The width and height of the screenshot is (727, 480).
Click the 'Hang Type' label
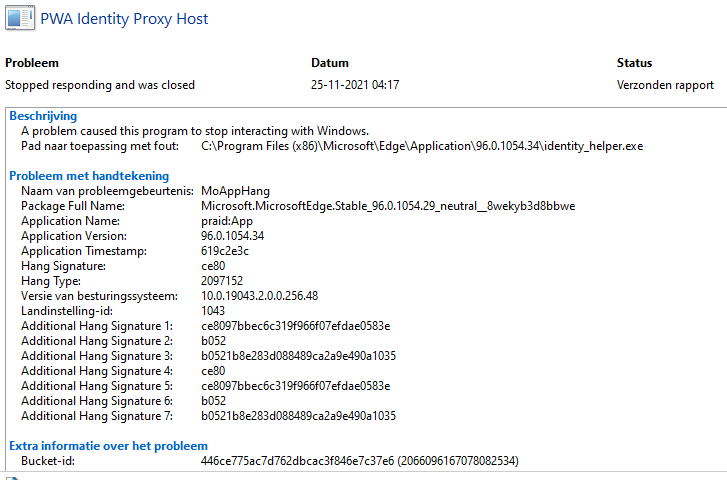coord(51,281)
